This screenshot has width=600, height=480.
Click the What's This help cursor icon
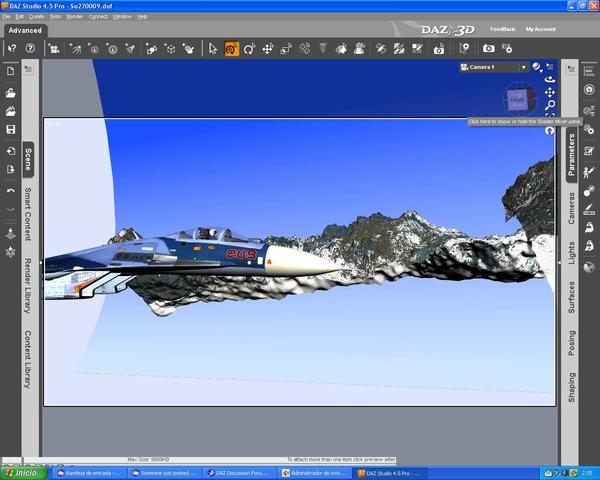pyautogui.click(x=12, y=49)
